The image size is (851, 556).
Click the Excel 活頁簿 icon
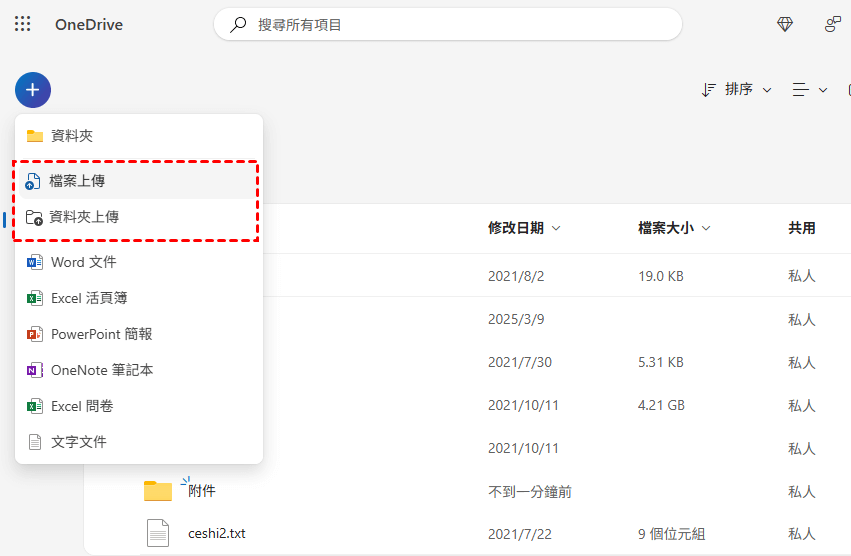coord(35,298)
